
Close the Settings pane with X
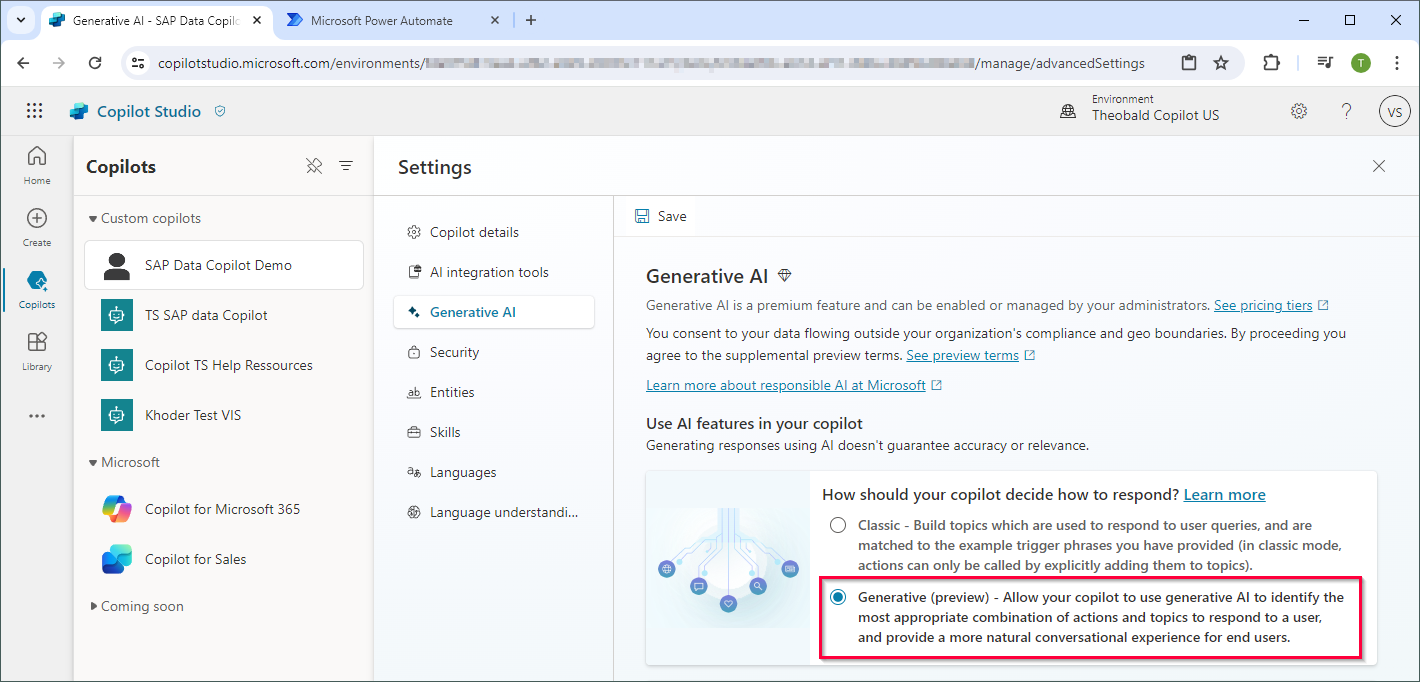[1379, 166]
